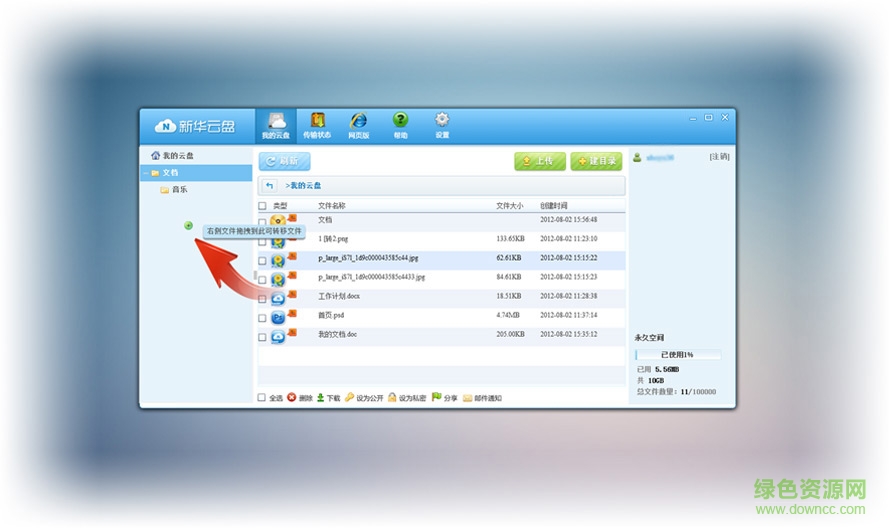Click the 总文件数量 11/100000 text

pyautogui.click(x=676, y=392)
